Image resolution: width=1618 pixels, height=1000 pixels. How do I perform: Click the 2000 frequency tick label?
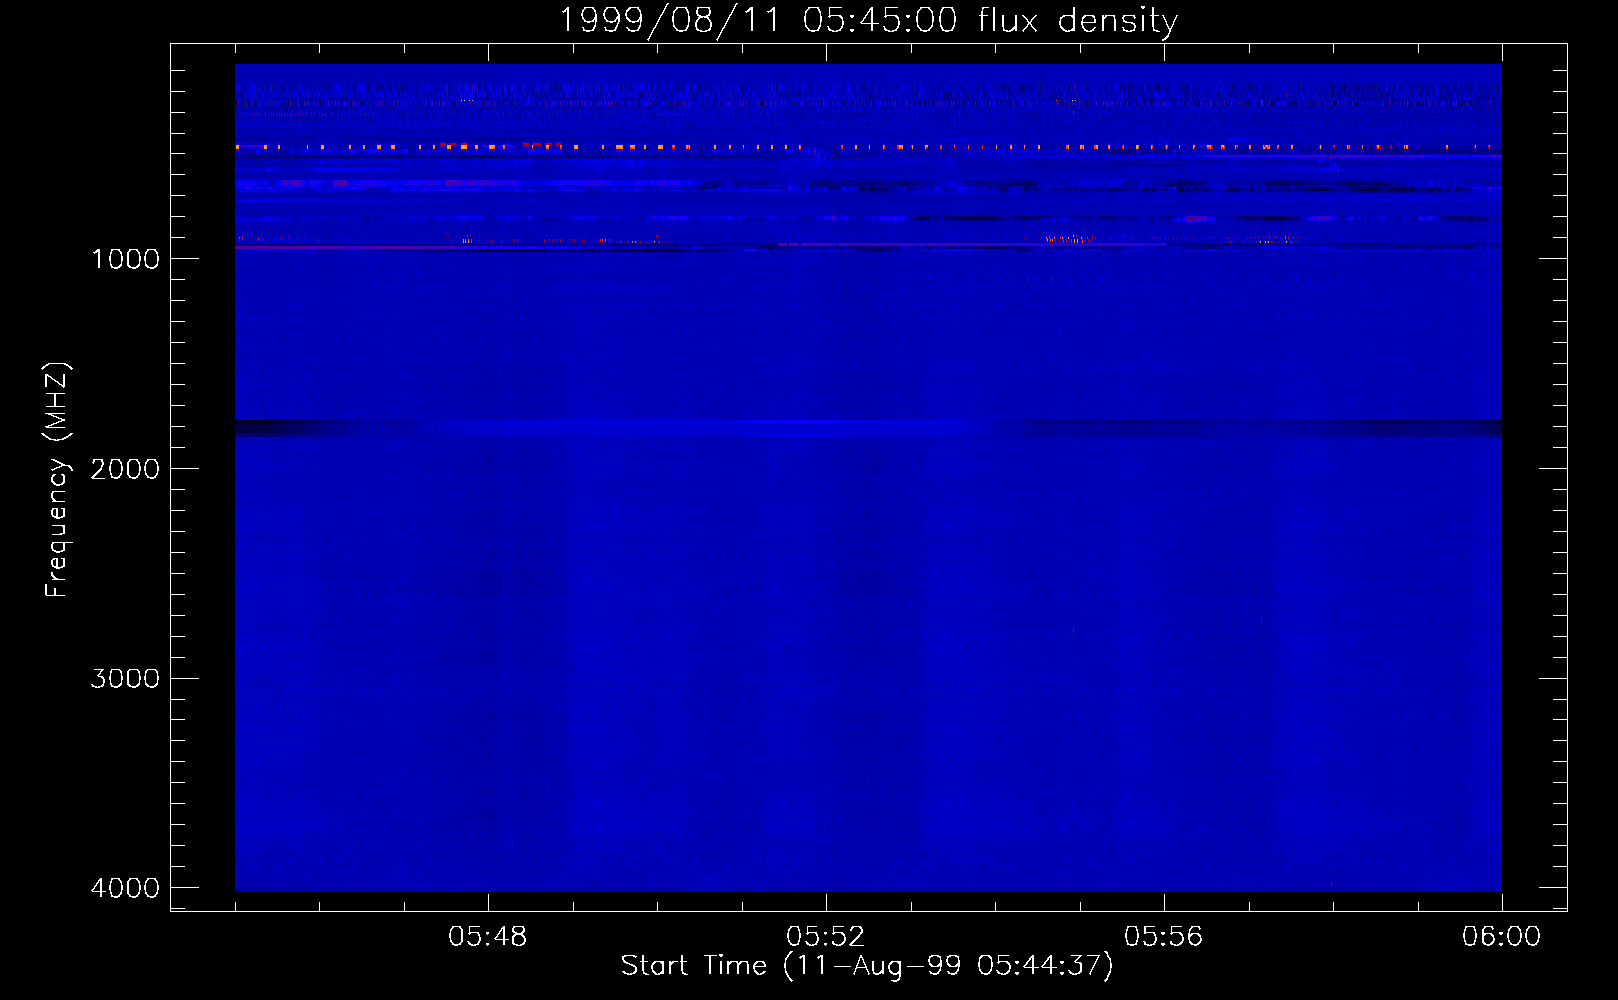click(x=125, y=469)
